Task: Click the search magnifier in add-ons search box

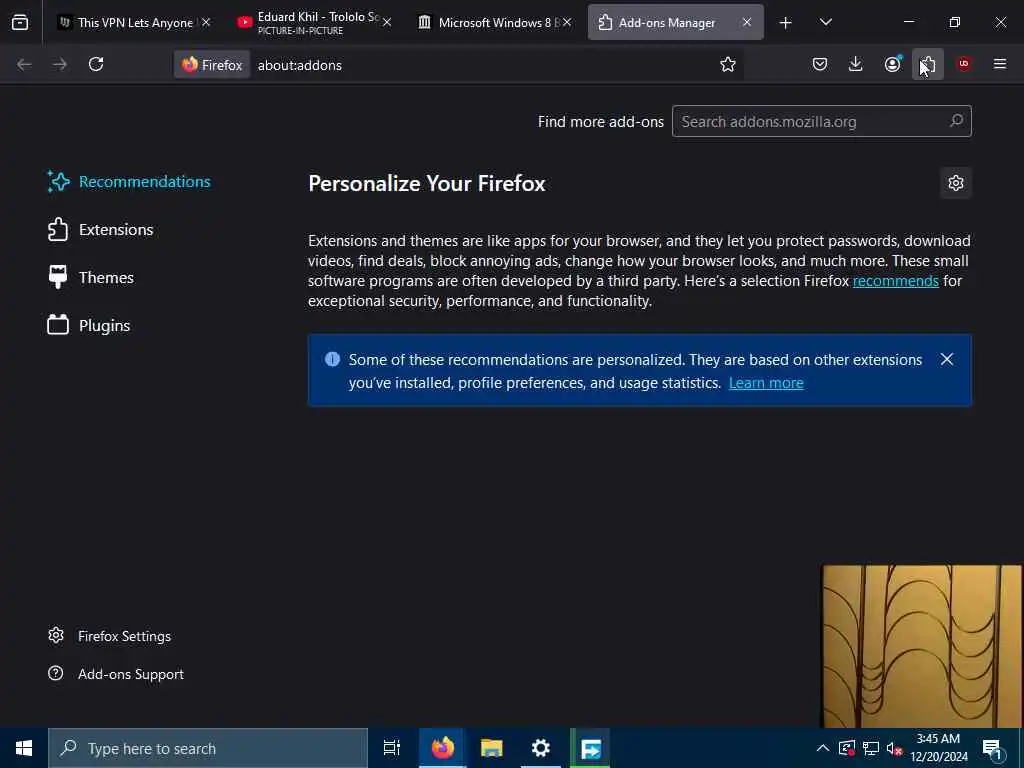Action: (x=956, y=121)
